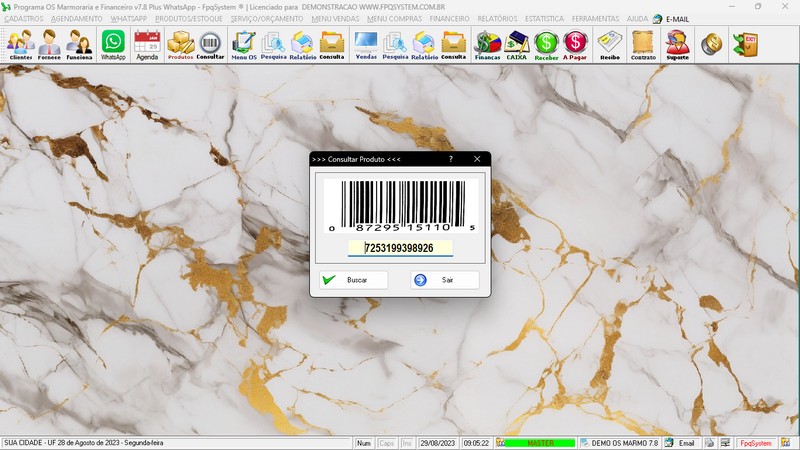Open the CAIXA cash register icon

517,44
